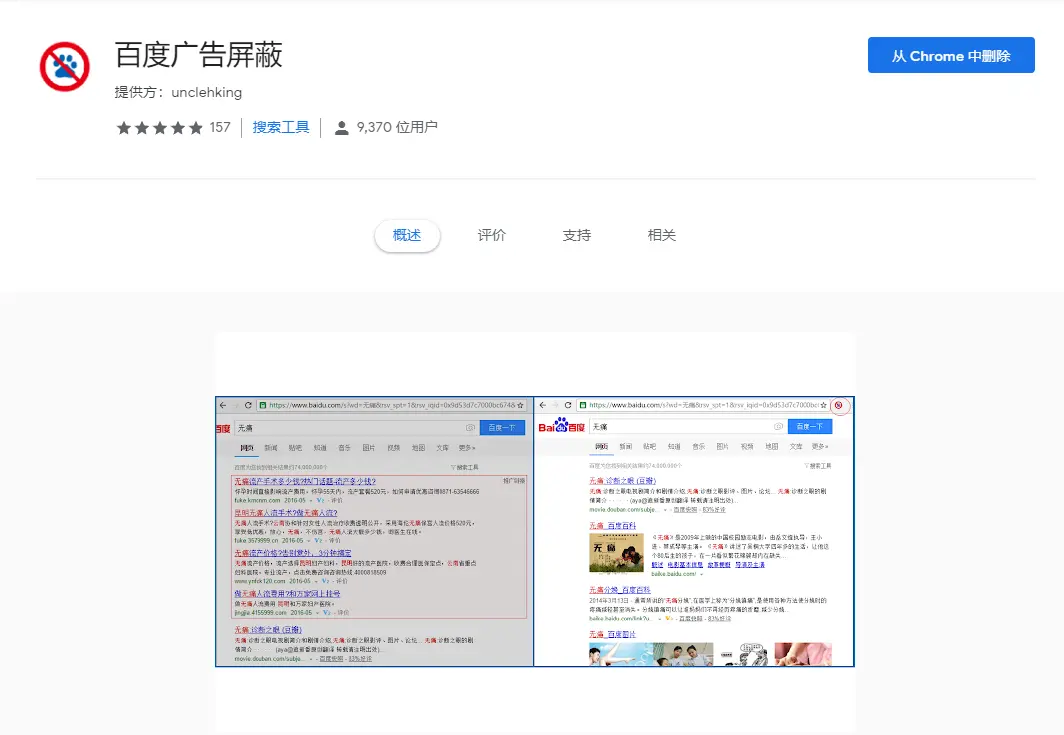Click the 从 Chrome 中删除 button

click(x=951, y=55)
